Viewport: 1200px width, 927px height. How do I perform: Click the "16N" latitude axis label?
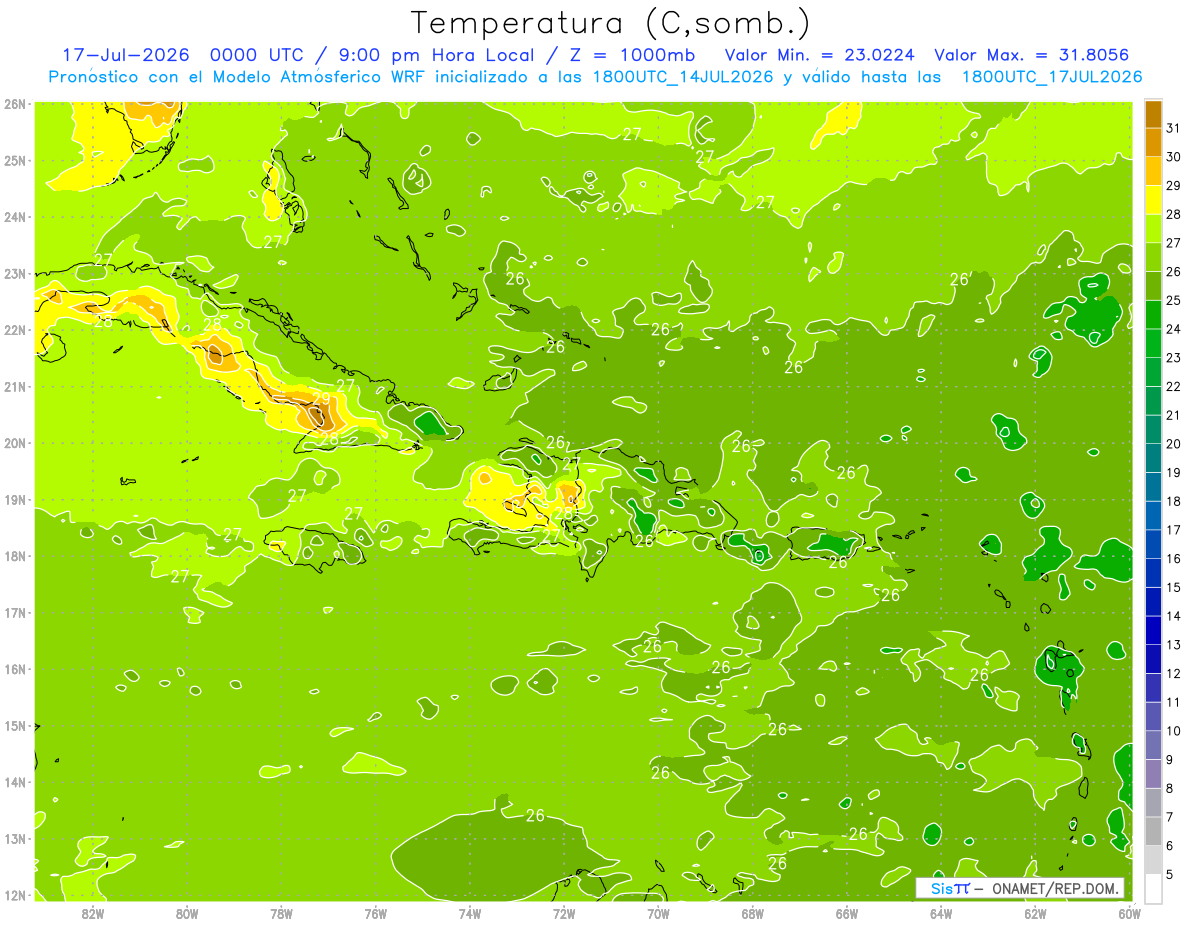(x=15, y=669)
